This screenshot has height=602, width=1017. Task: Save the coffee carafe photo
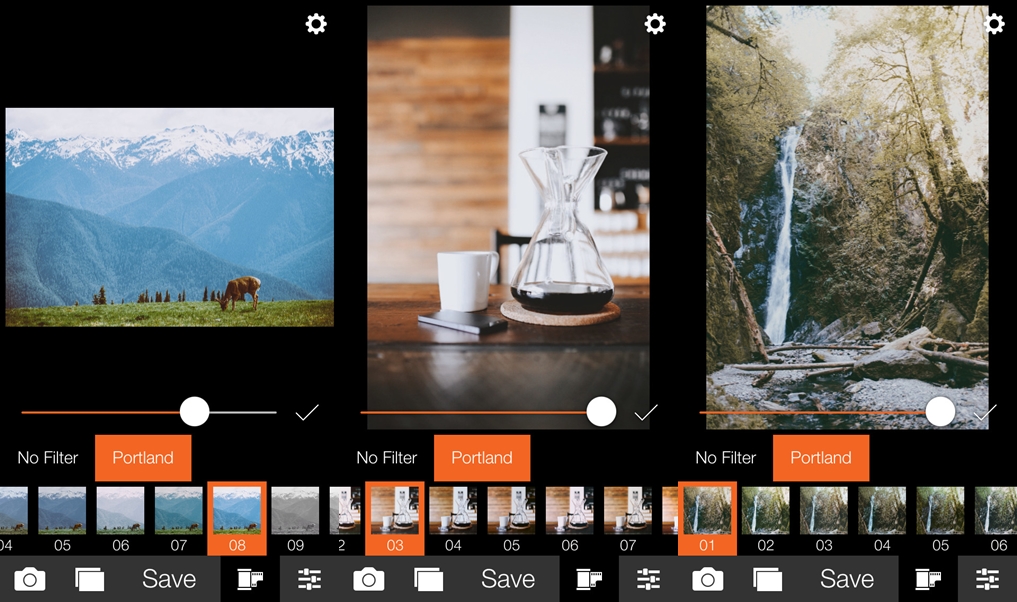tap(508, 579)
